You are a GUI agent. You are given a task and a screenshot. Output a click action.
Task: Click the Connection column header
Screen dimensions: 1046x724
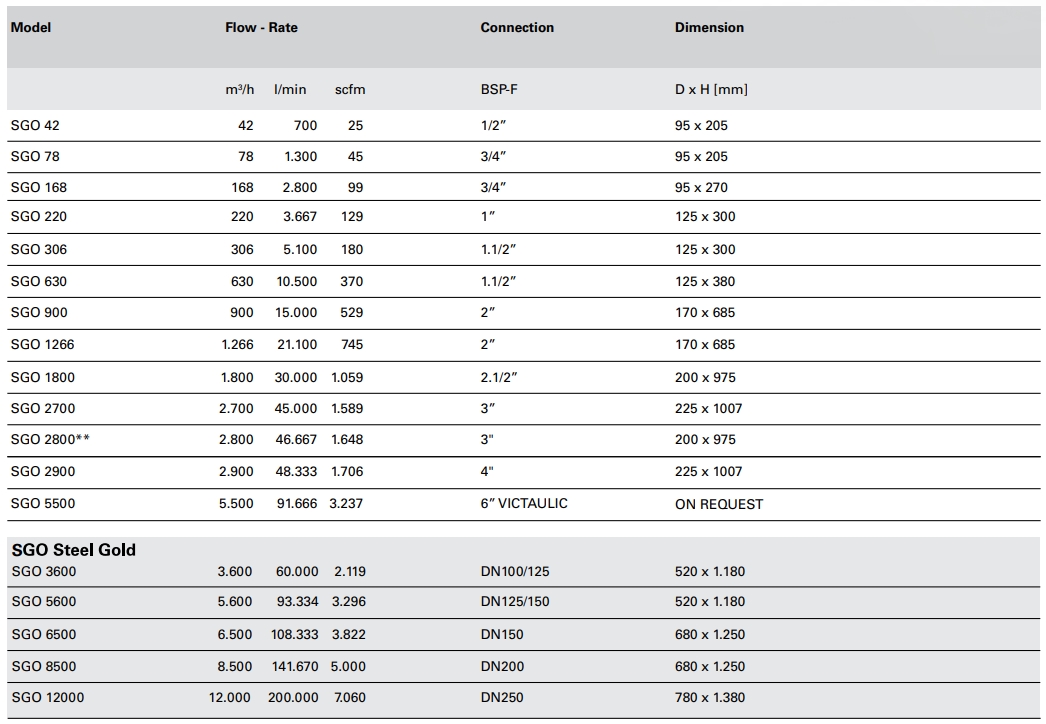pos(517,28)
